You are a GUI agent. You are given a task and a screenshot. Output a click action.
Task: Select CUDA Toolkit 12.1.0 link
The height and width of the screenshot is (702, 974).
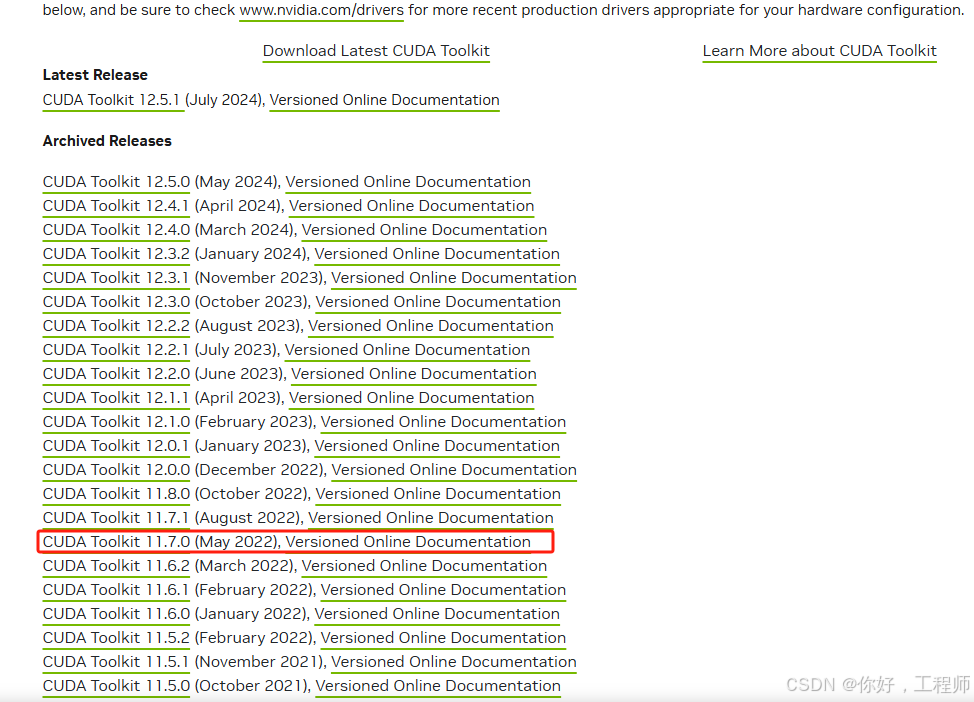(x=116, y=422)
